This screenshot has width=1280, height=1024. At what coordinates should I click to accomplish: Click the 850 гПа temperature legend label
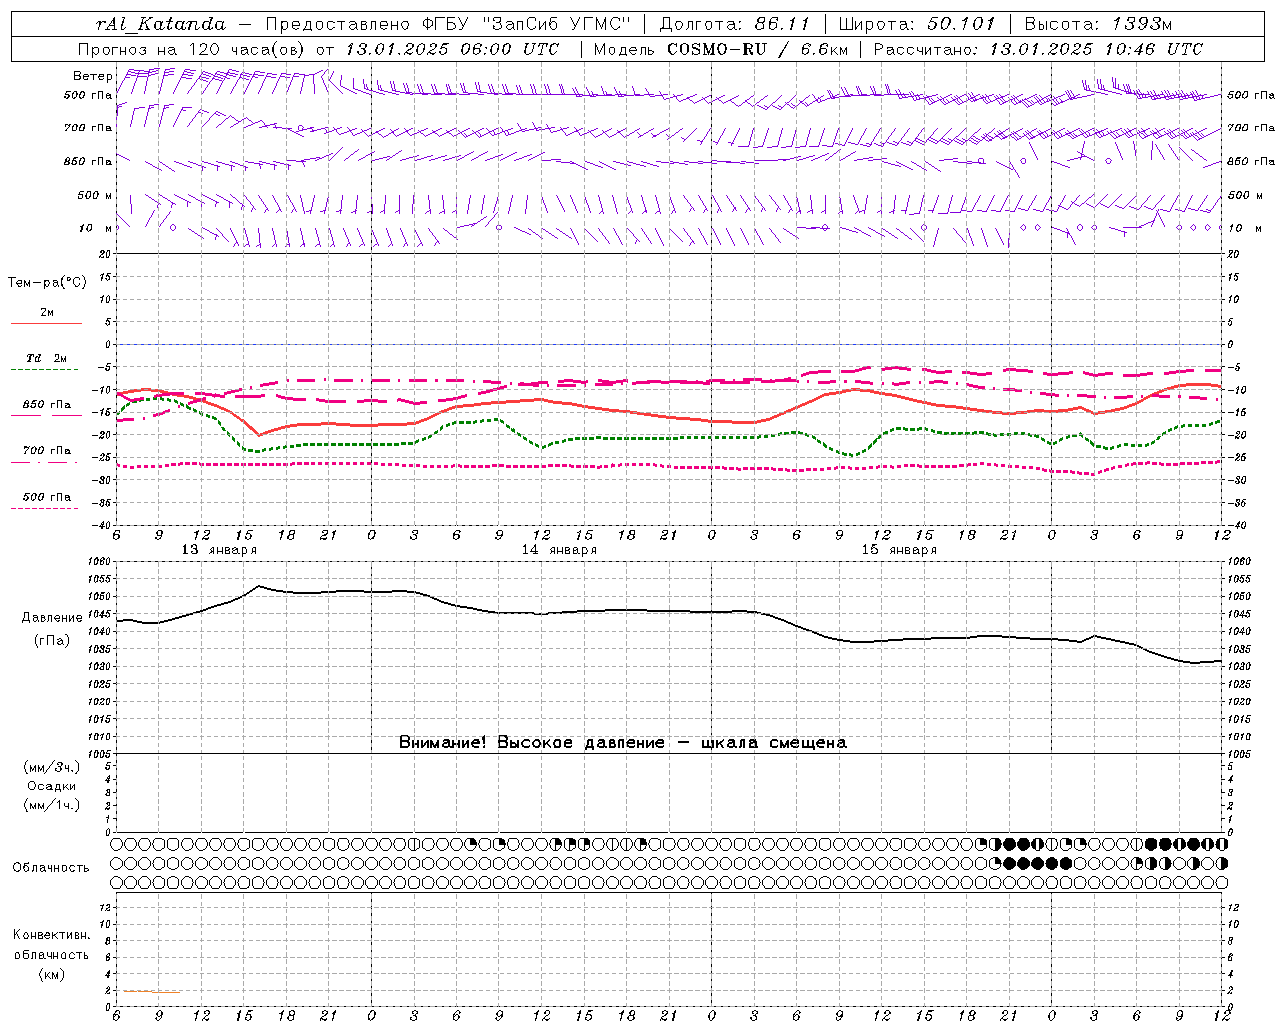click(x=47, y=405)
